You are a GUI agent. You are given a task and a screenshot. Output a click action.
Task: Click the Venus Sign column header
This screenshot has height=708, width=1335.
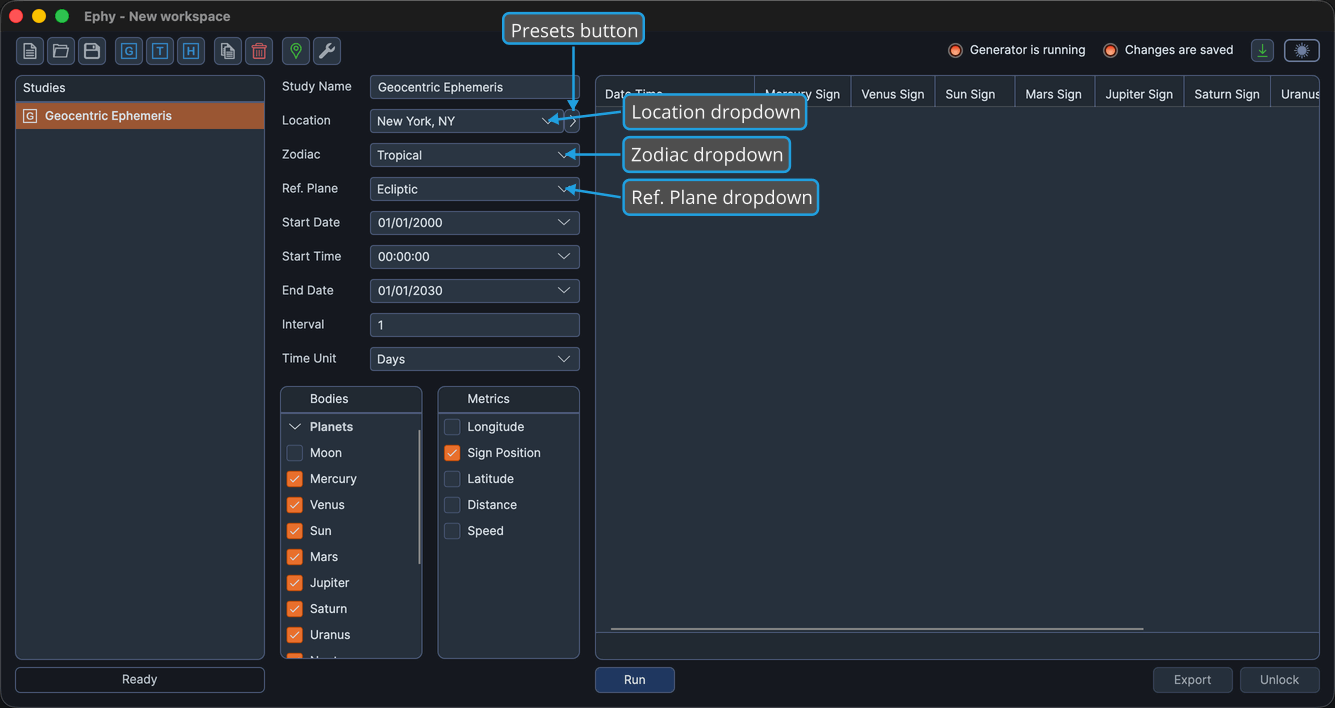coord(893,94)
